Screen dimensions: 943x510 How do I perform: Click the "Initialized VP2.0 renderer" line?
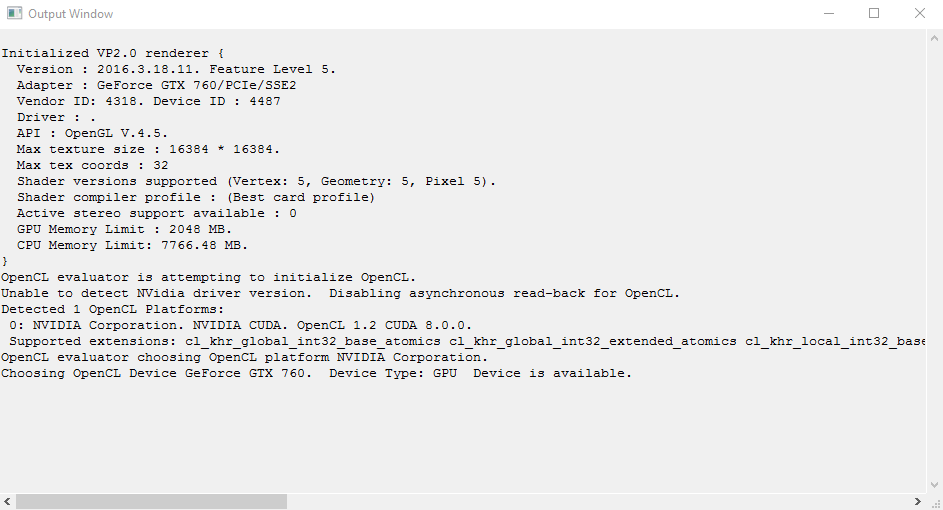pos(112,53)
